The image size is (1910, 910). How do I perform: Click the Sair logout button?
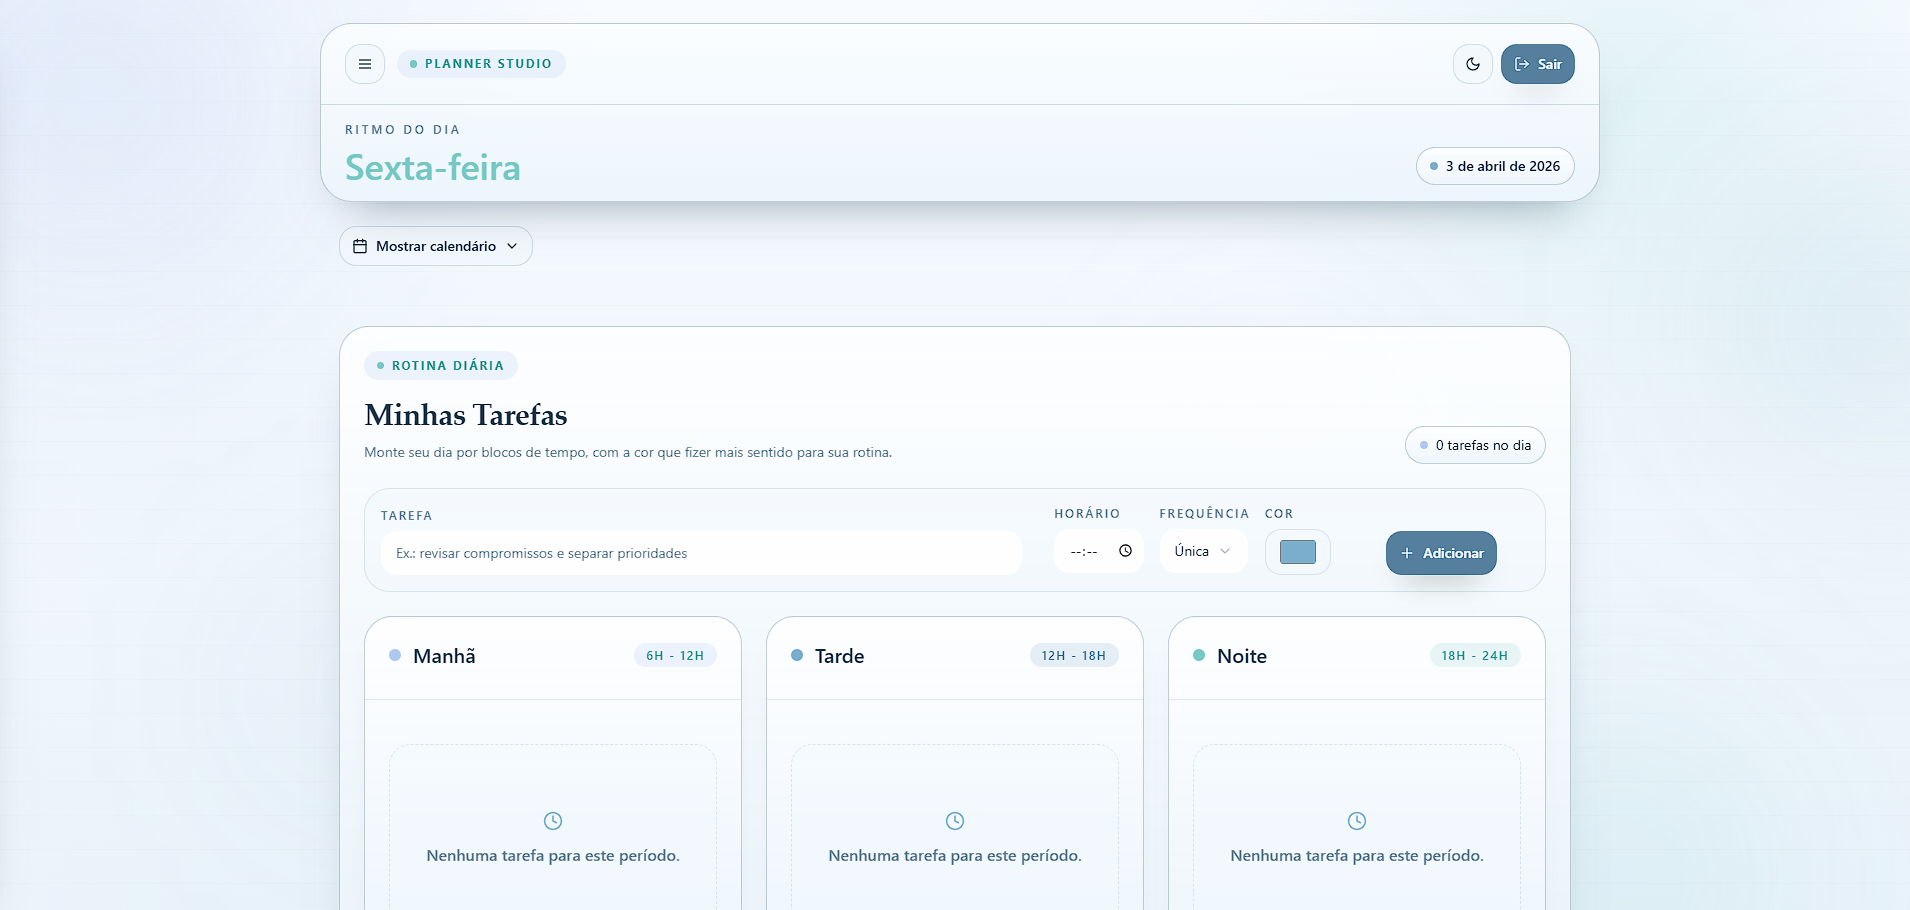click(x=1538, y=64)
